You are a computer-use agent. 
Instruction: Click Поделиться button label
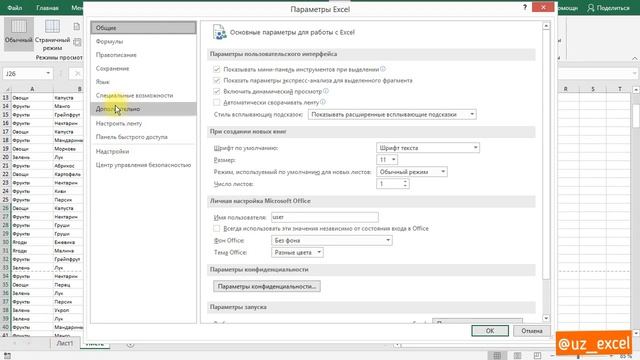[x=613, y=8]
